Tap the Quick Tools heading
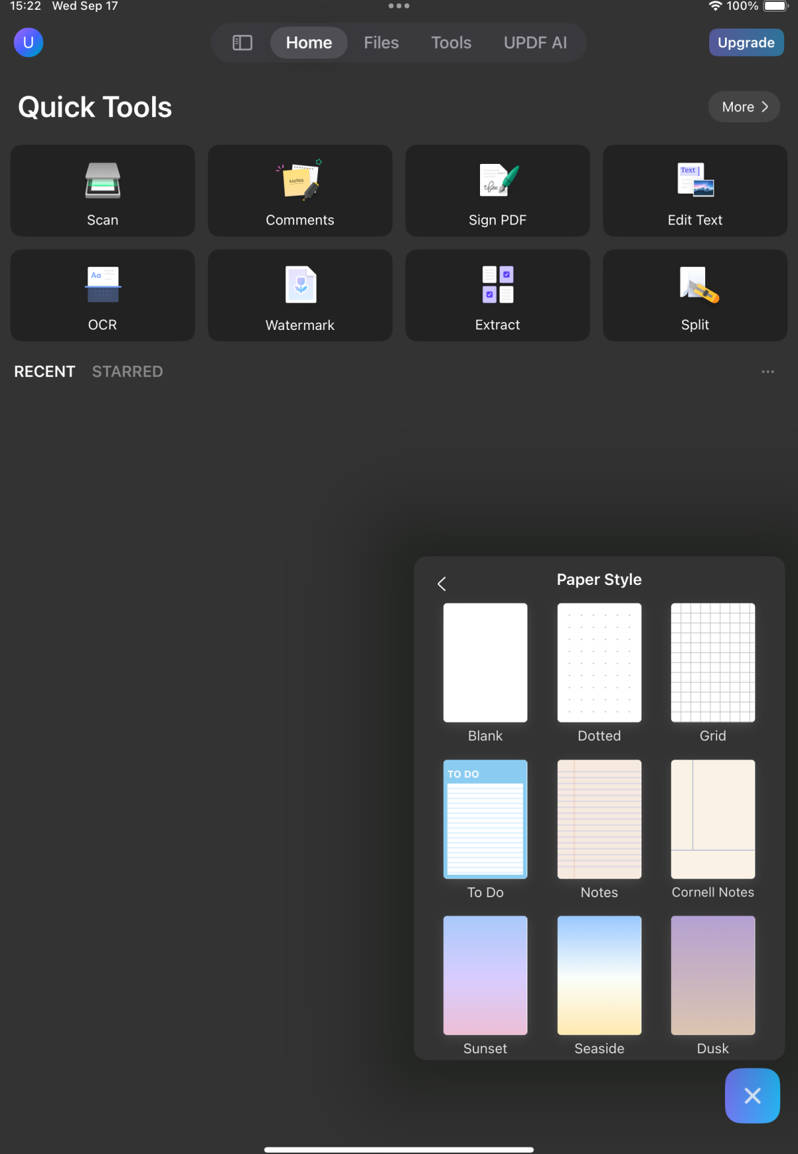Screen dimensions: 798x1154 point(95,107)
